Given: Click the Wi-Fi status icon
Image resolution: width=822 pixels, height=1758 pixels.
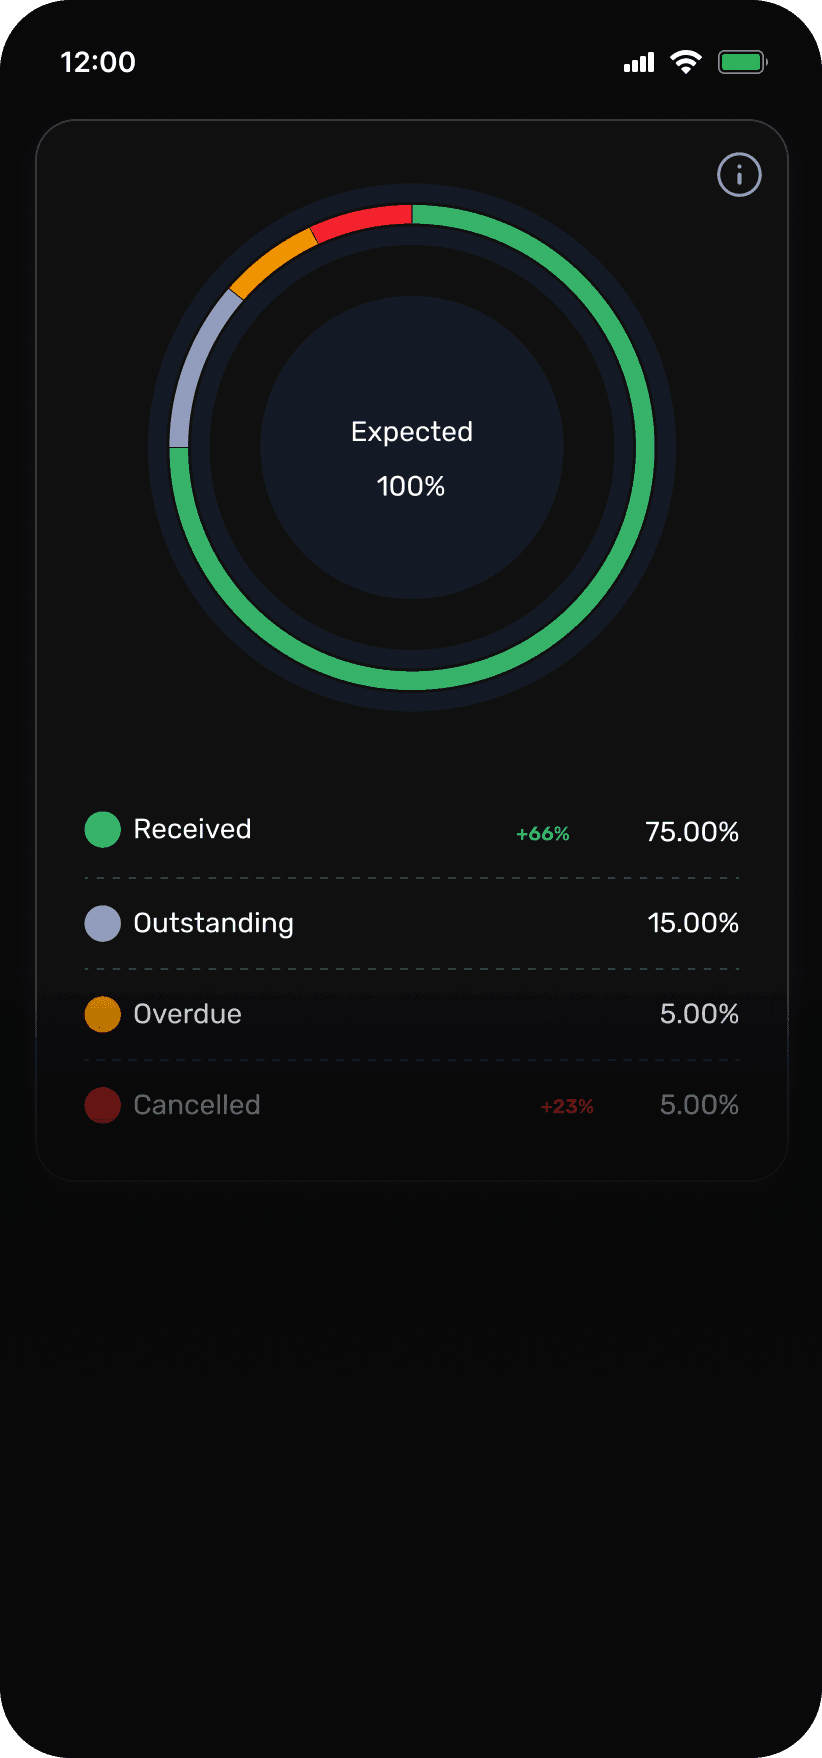Looking at the screenshot, I should coord(685,61).
